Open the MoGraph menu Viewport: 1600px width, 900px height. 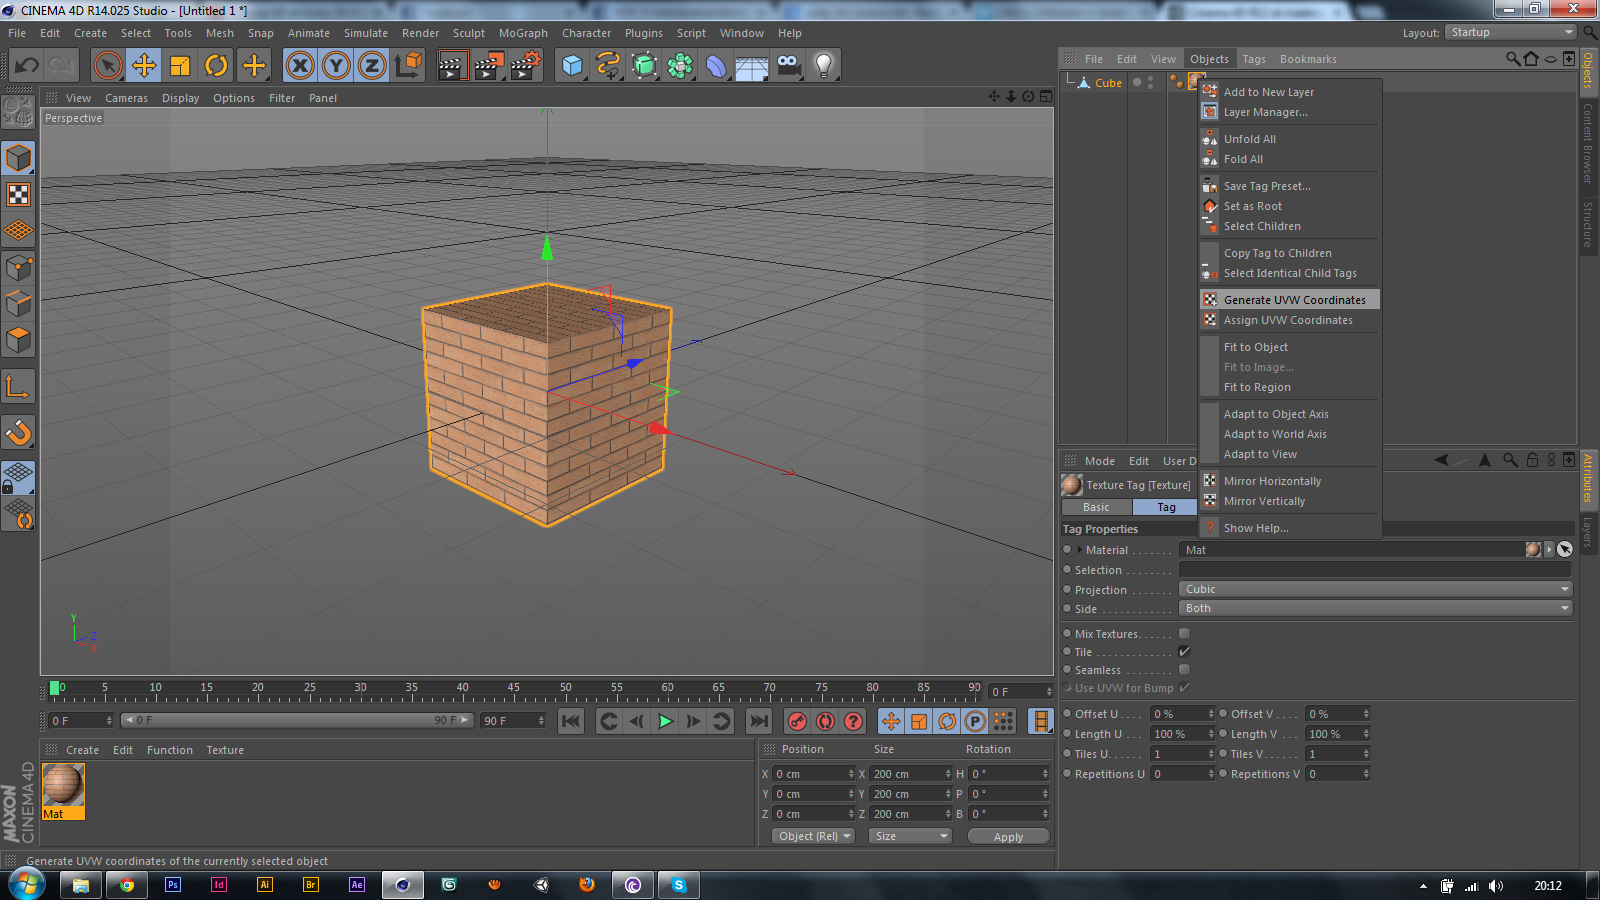click(523, 33)
